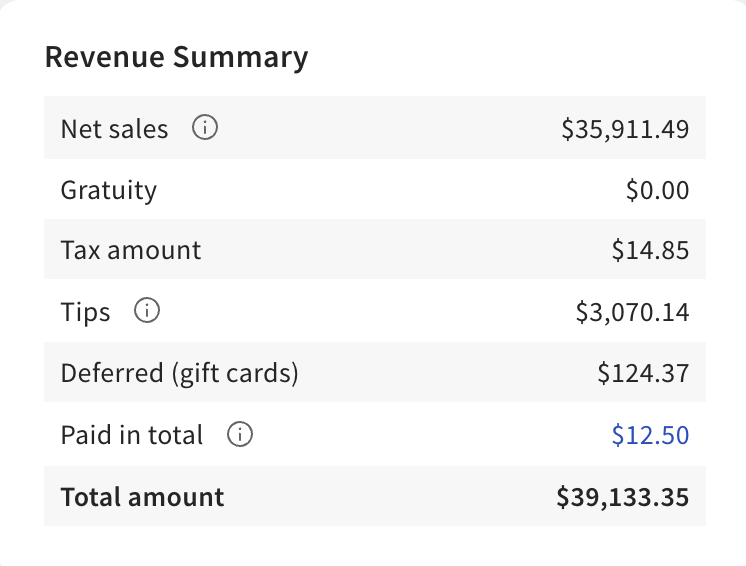Screen dimensions: 746x566
Task: Click the $14.85 tax value
Action: pyautogui.click(x=650, y=251)
